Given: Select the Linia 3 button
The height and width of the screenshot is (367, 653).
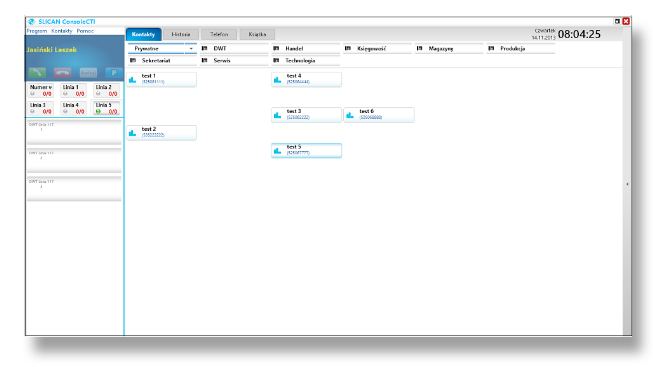Looking at the screenshot, I should (41, 108).
